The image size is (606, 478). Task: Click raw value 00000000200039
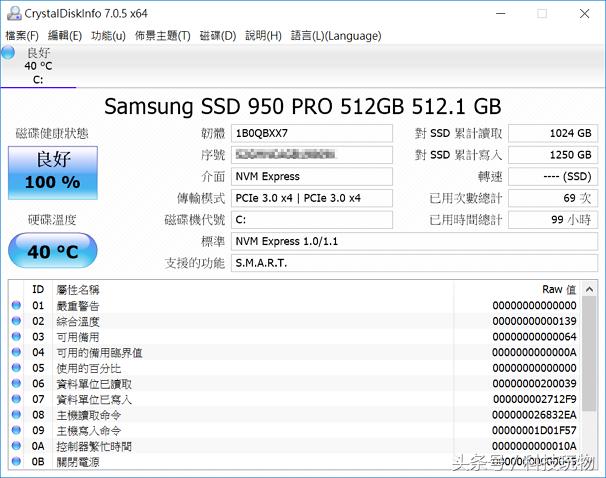pyautogui.click(x=535, y=384)
